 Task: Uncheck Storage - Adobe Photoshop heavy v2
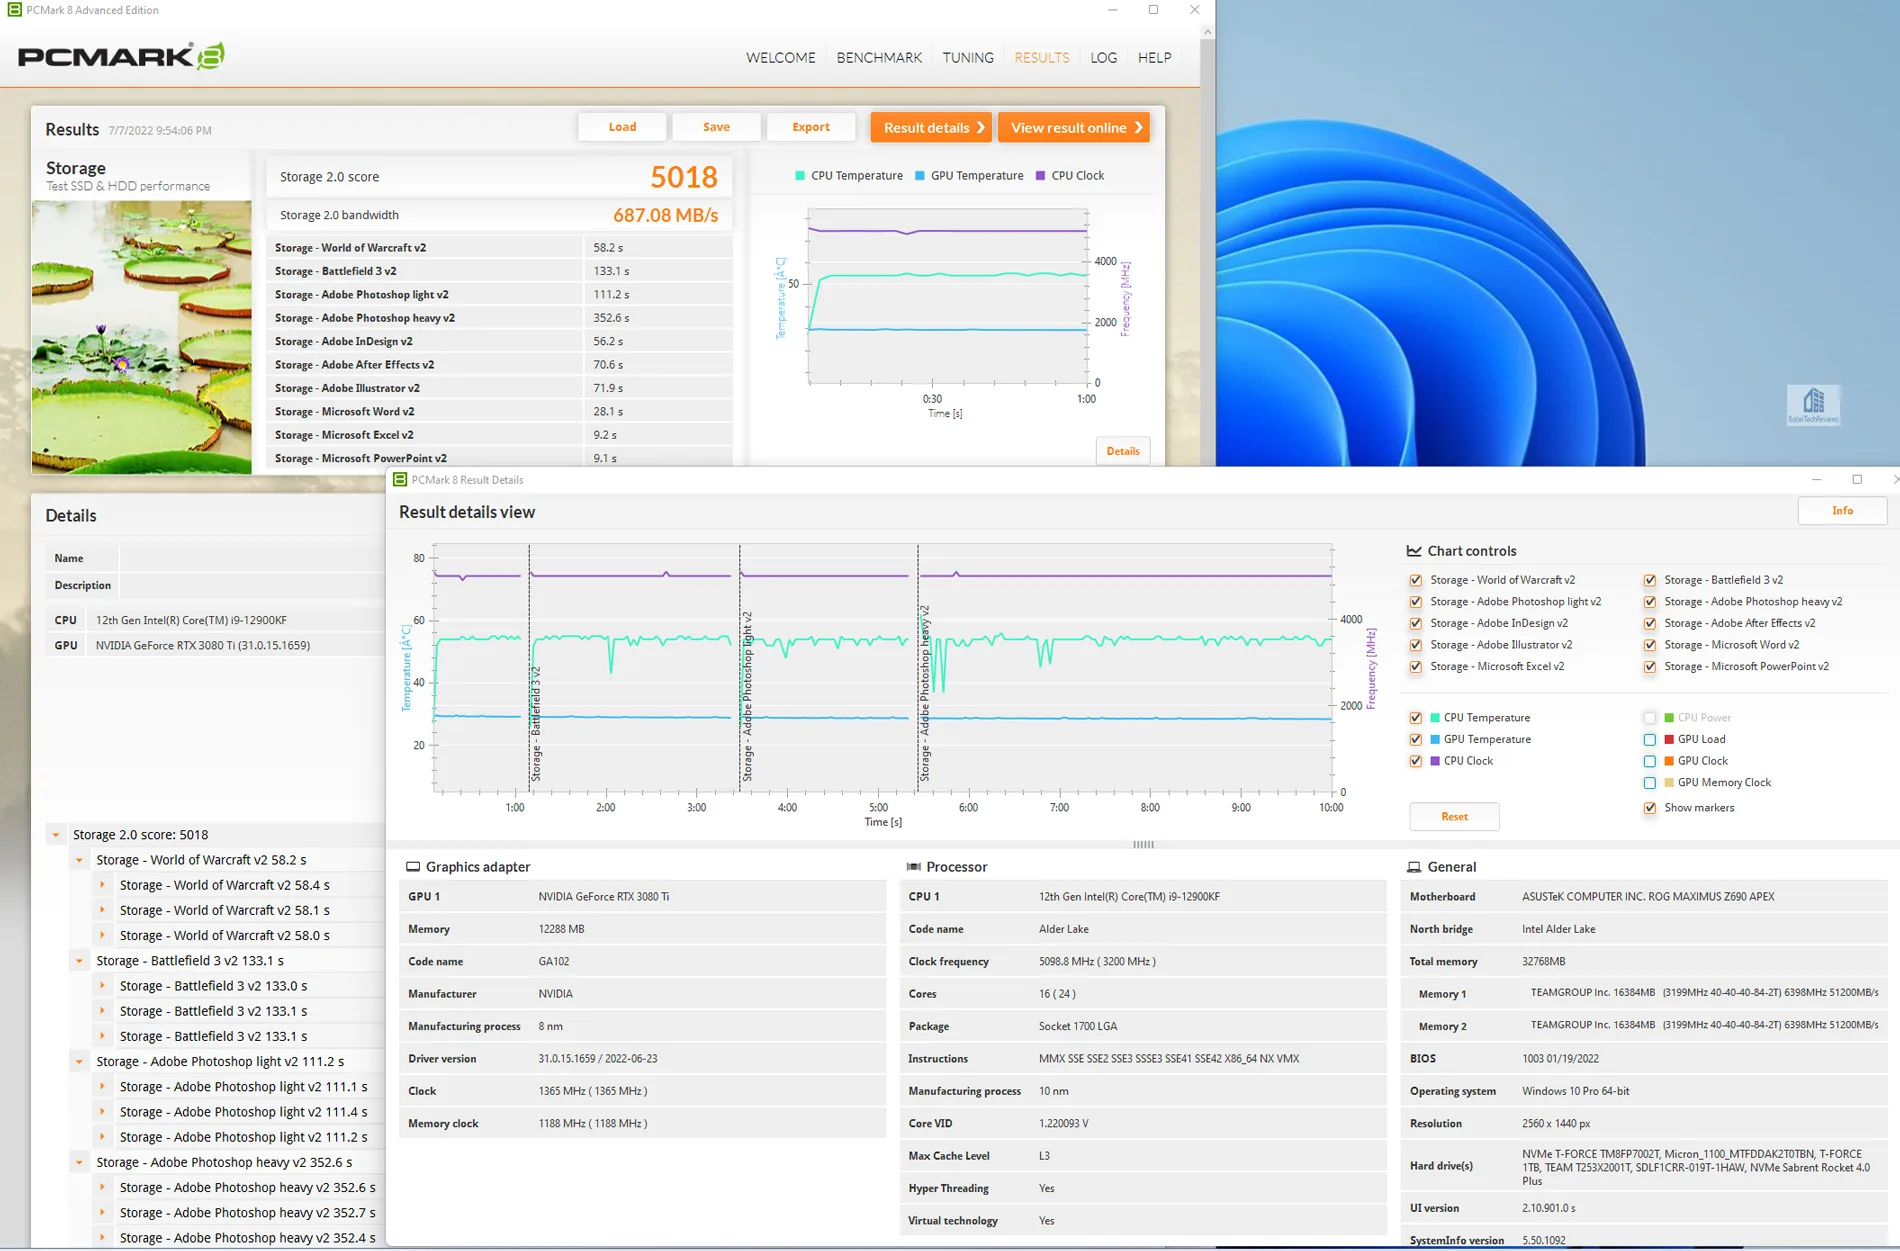(x=1650, y=602)
